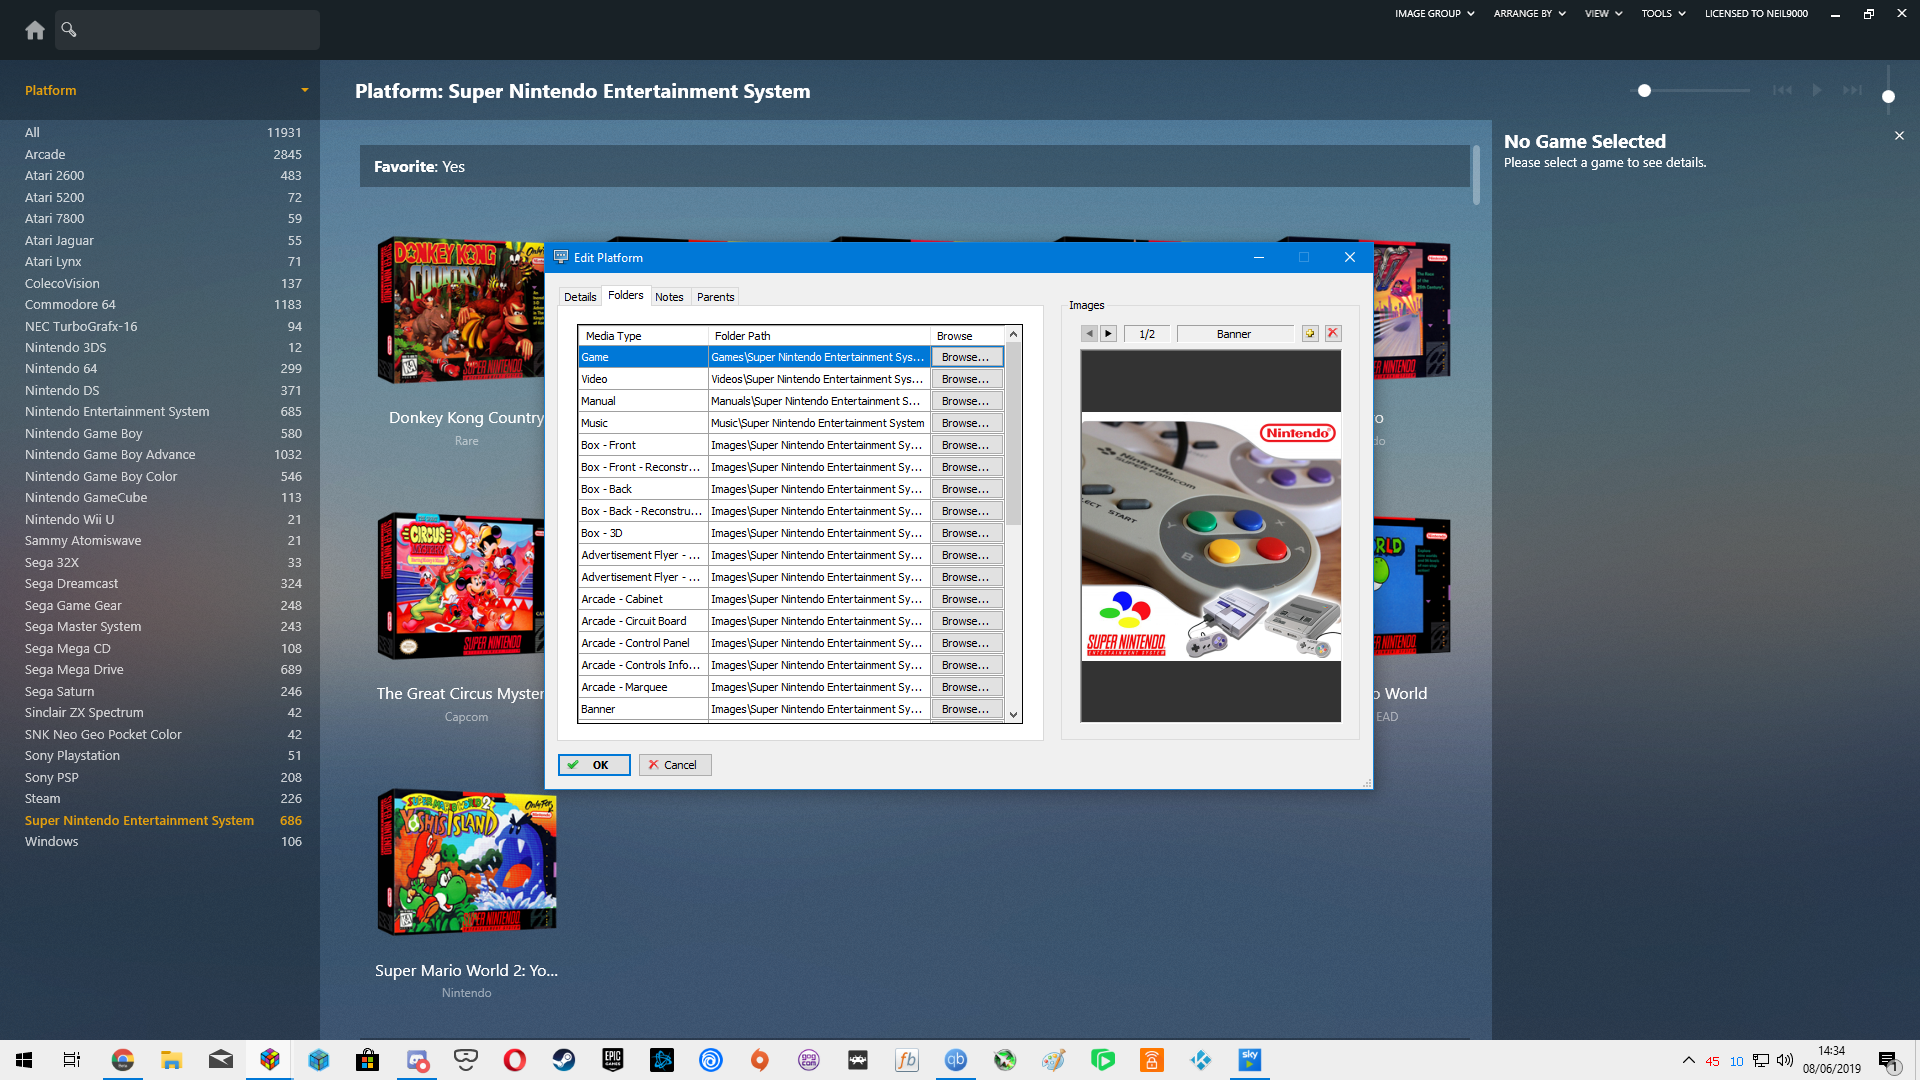Open Opera browser from taskbar
The height and width of the screenshot is (1080, 1920).
pyautogui.click(x=515, y=1060)
